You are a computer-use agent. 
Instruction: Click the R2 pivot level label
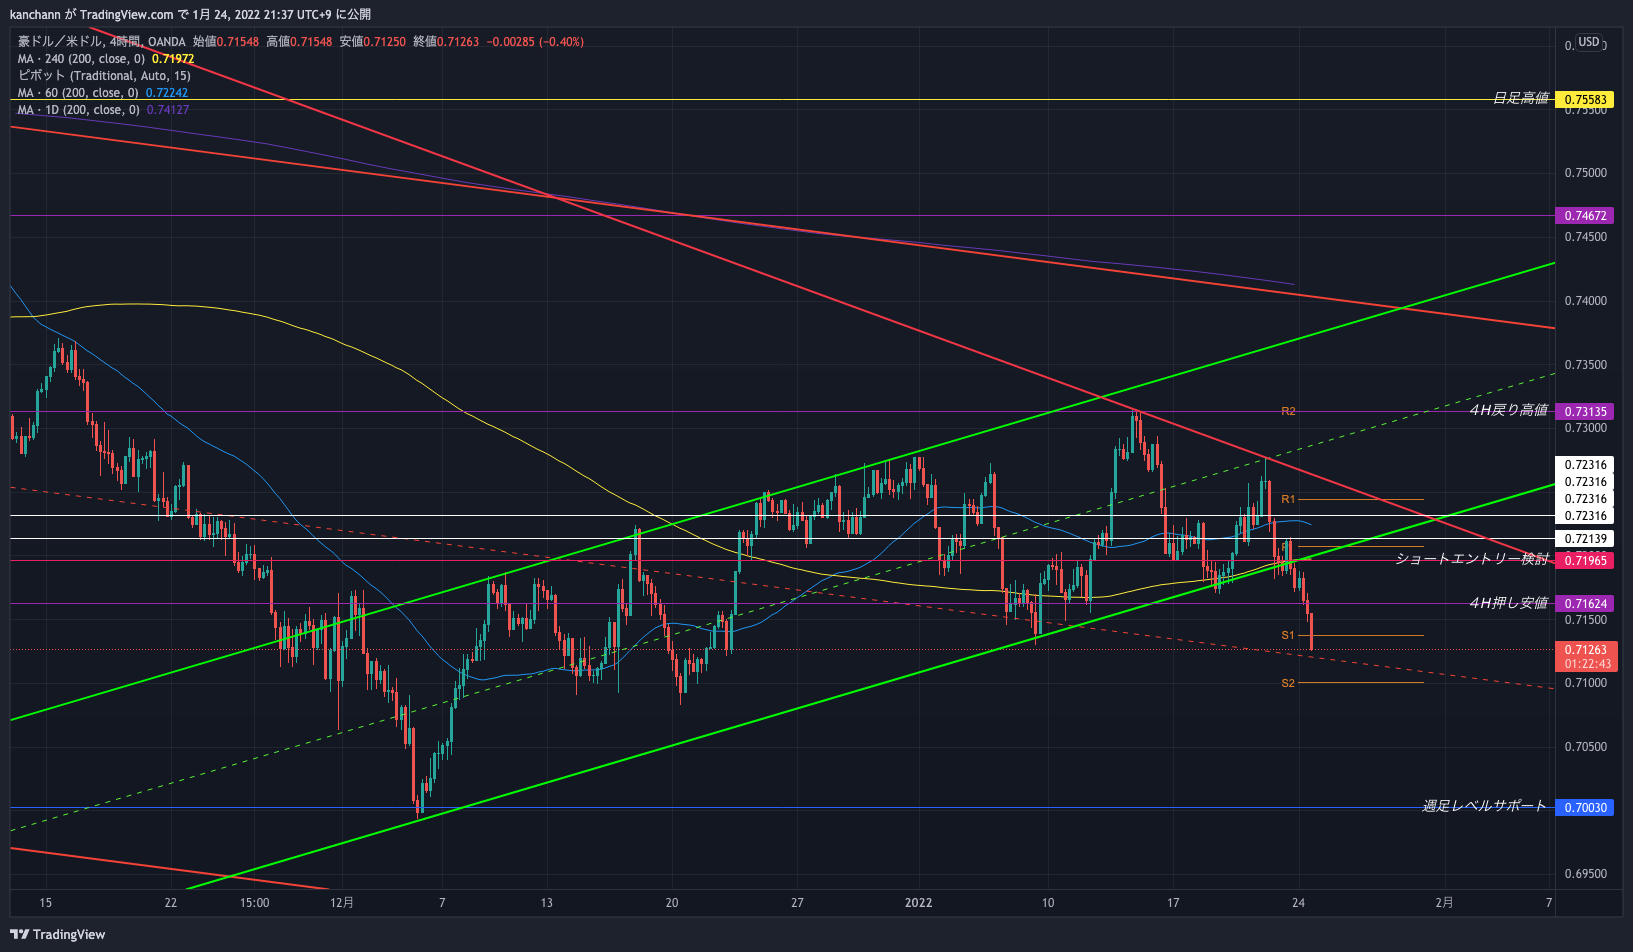pos(1288,411)
